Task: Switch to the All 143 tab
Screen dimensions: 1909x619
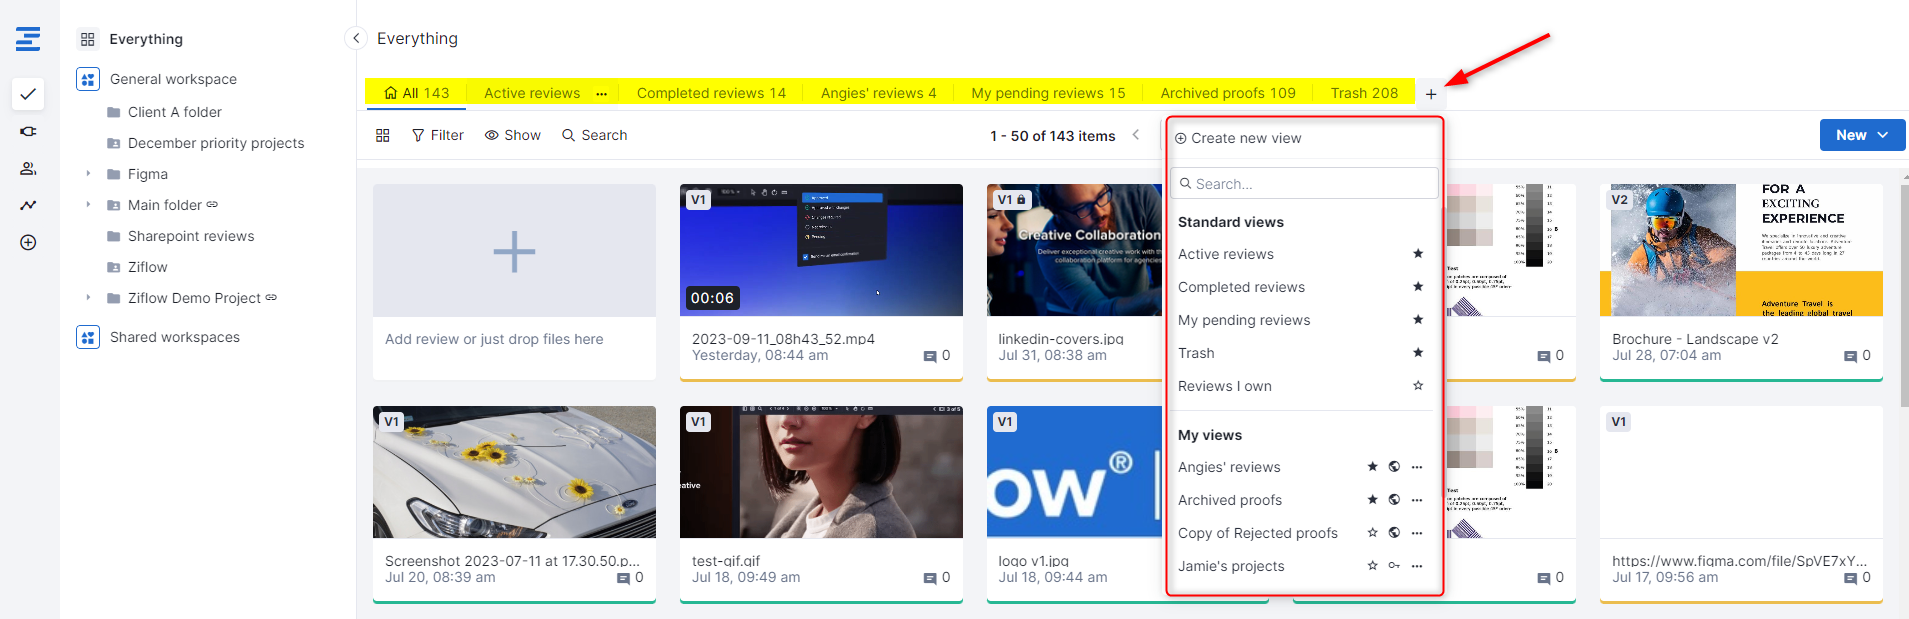Action: coord(416,93)
